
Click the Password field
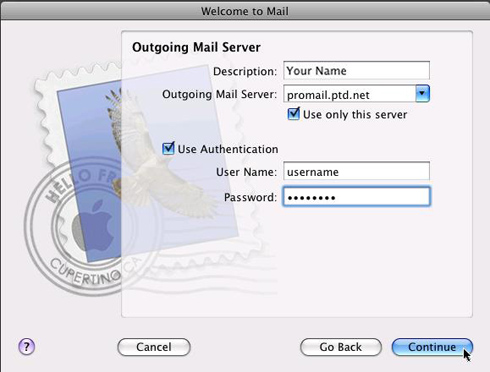pyautogui.click(x=356, y=197)
